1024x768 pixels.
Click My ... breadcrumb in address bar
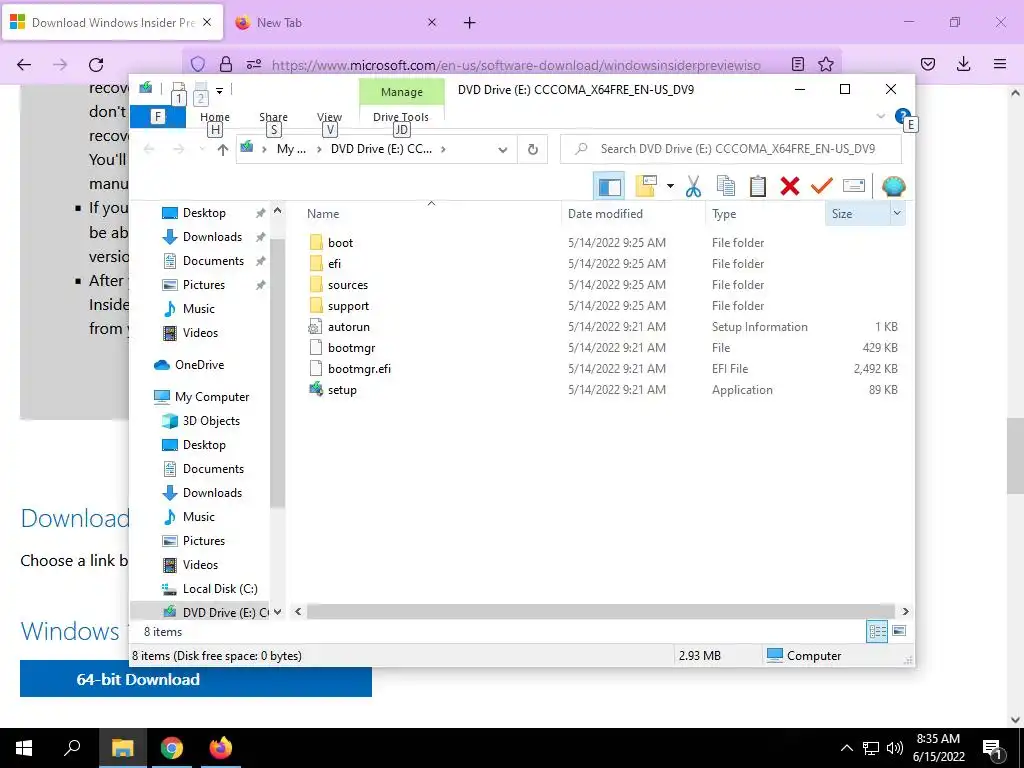point(291,149)
